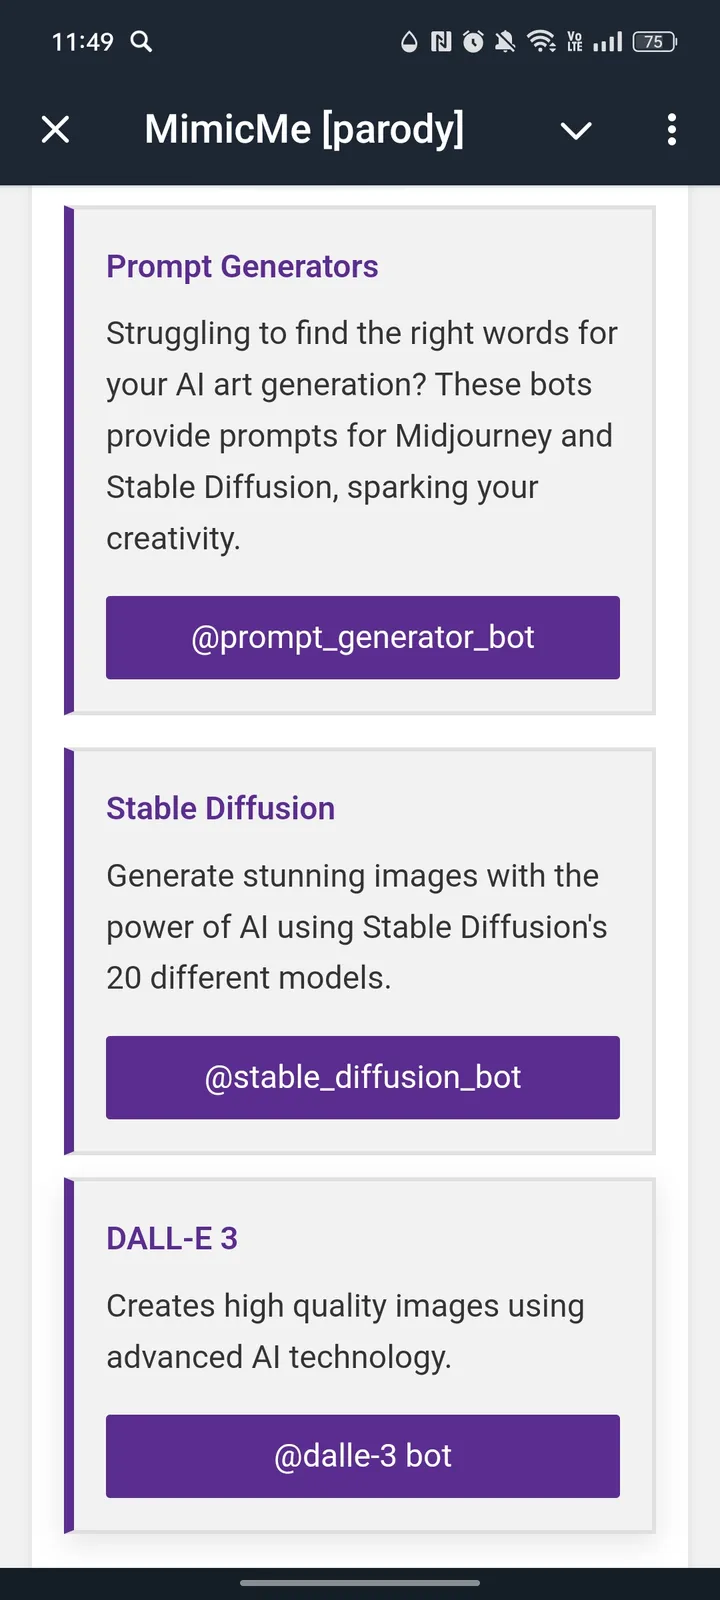
Task: Tap the NFC status icon
Action: [x=440, y=42]
